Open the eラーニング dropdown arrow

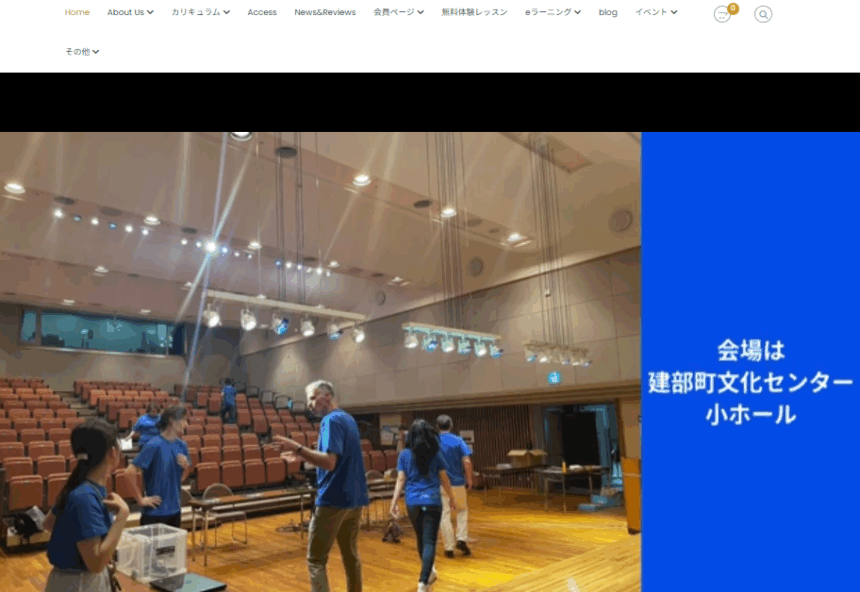pos(577,13)
